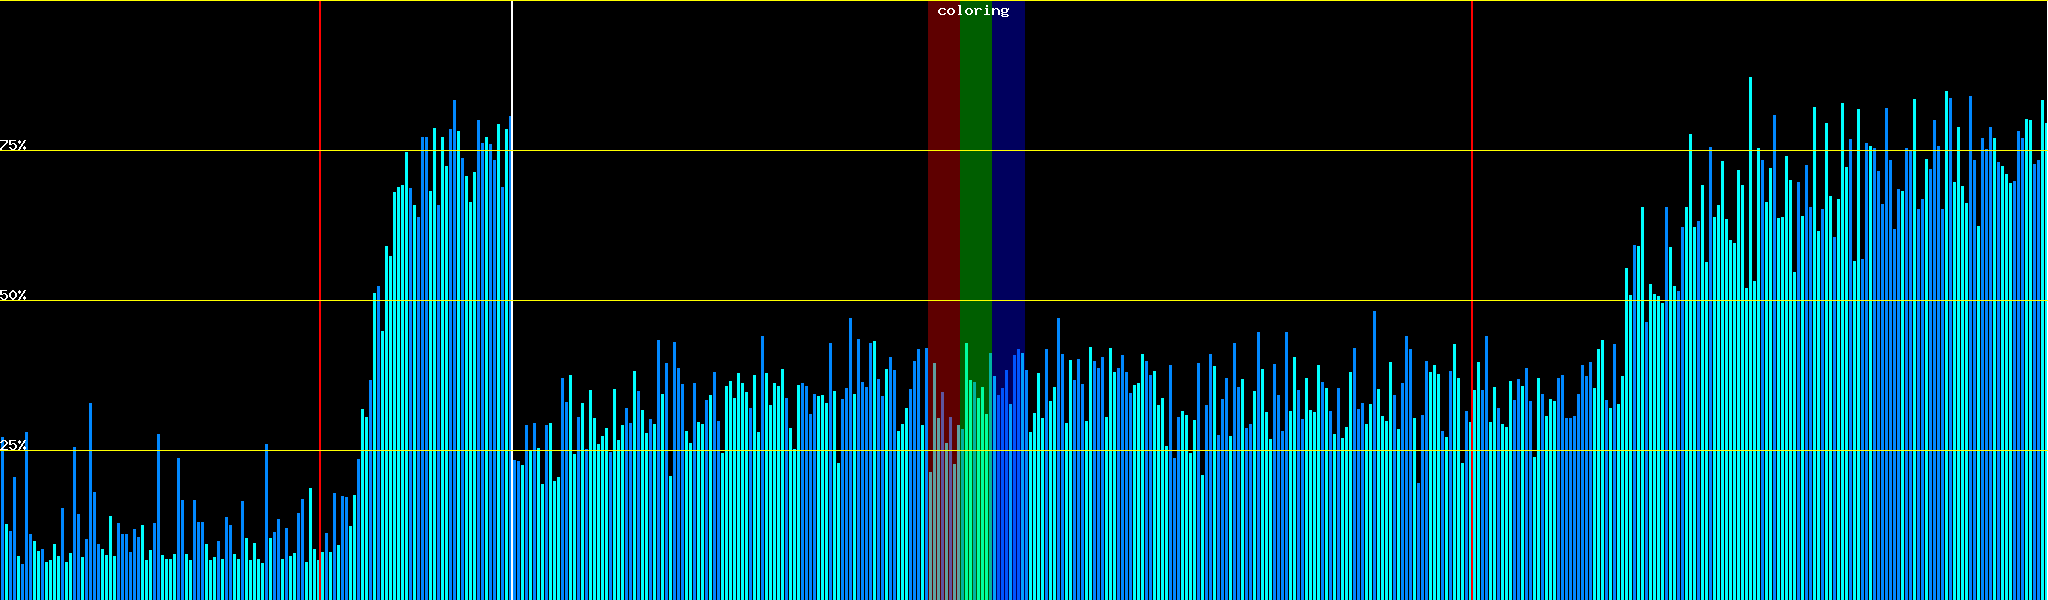Click the 50% axis label
The height and width of the screenshot is (600, 2048).
[x=13, y=295]
